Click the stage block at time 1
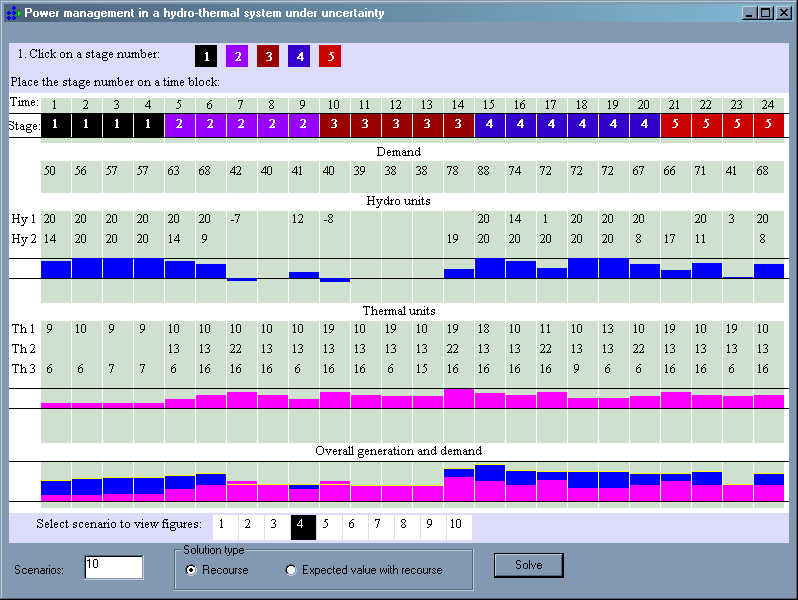This screenshot has height=600, width=798. tap(55, 125)
